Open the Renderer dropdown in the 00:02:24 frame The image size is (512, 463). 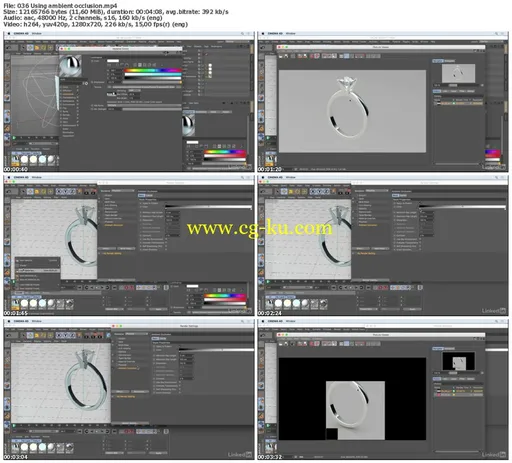[x=377, y=191]
